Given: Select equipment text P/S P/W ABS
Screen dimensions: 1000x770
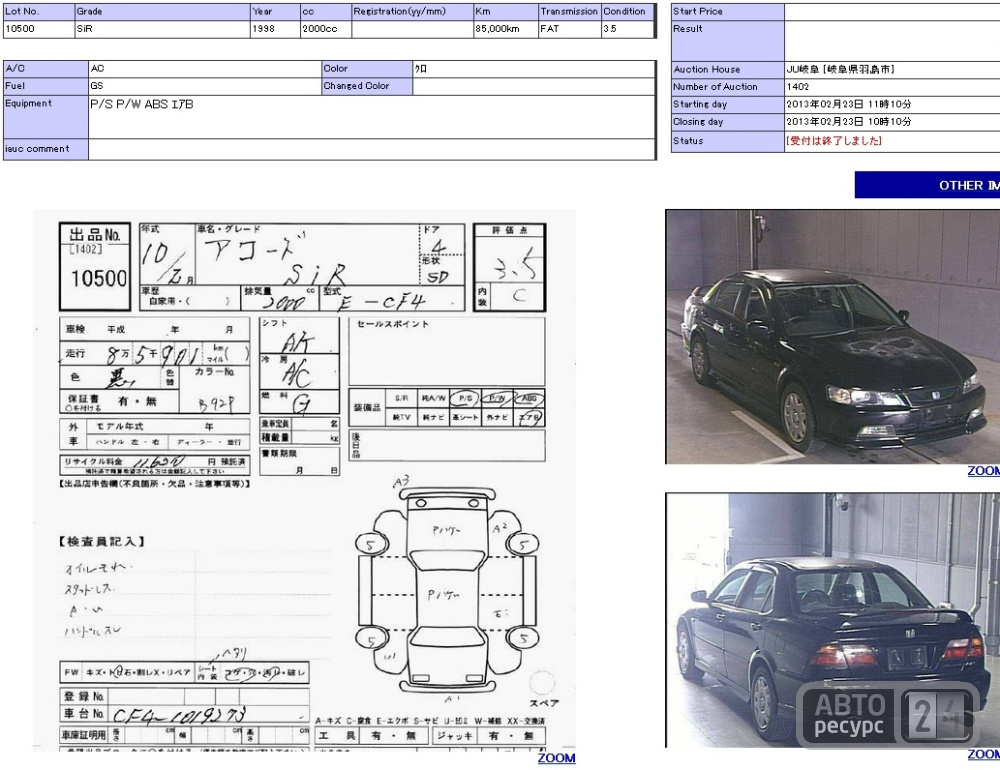Looking at the screenshot, I should pos(142,104).
